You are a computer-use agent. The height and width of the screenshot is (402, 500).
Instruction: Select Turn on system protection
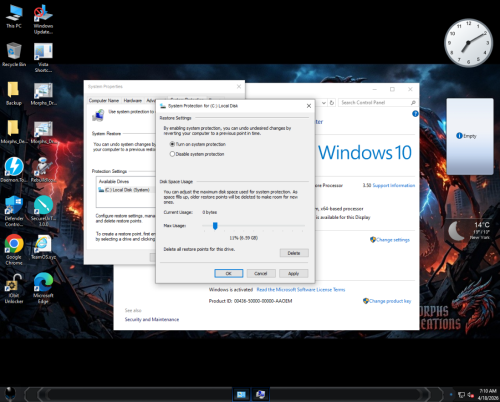tap(198, 144)
